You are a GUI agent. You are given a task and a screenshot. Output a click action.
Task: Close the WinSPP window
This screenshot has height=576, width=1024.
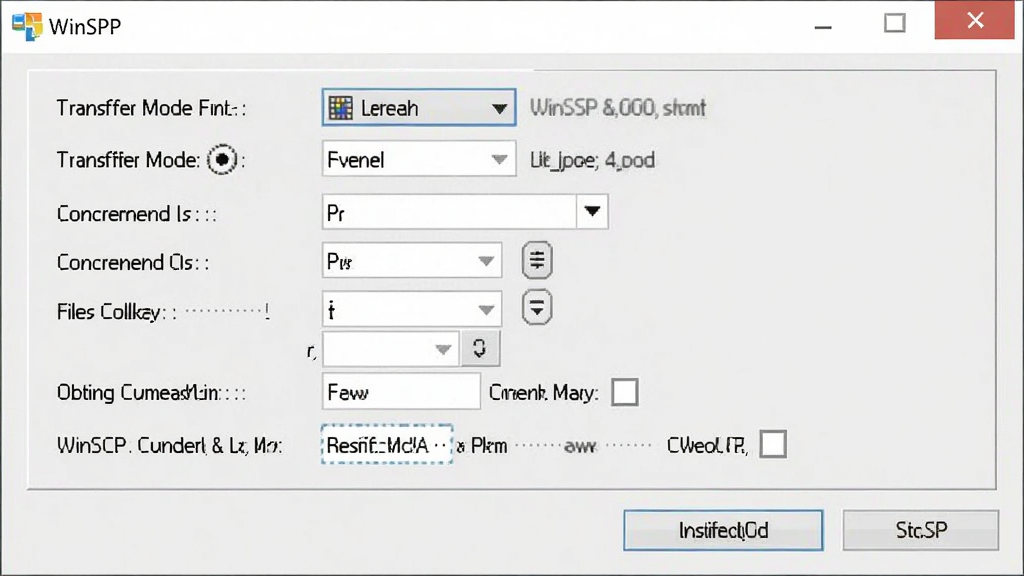coord(974,21)
